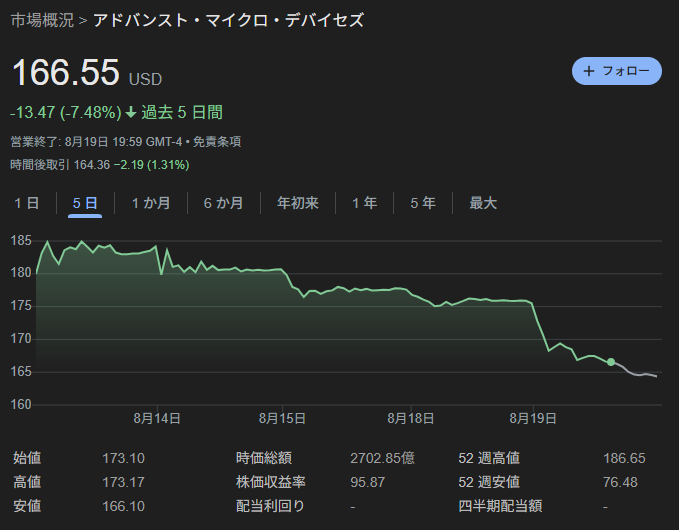Select the 年初来 year-to-date tab
This screenshot has width=679, height=530.
point(298,203)
